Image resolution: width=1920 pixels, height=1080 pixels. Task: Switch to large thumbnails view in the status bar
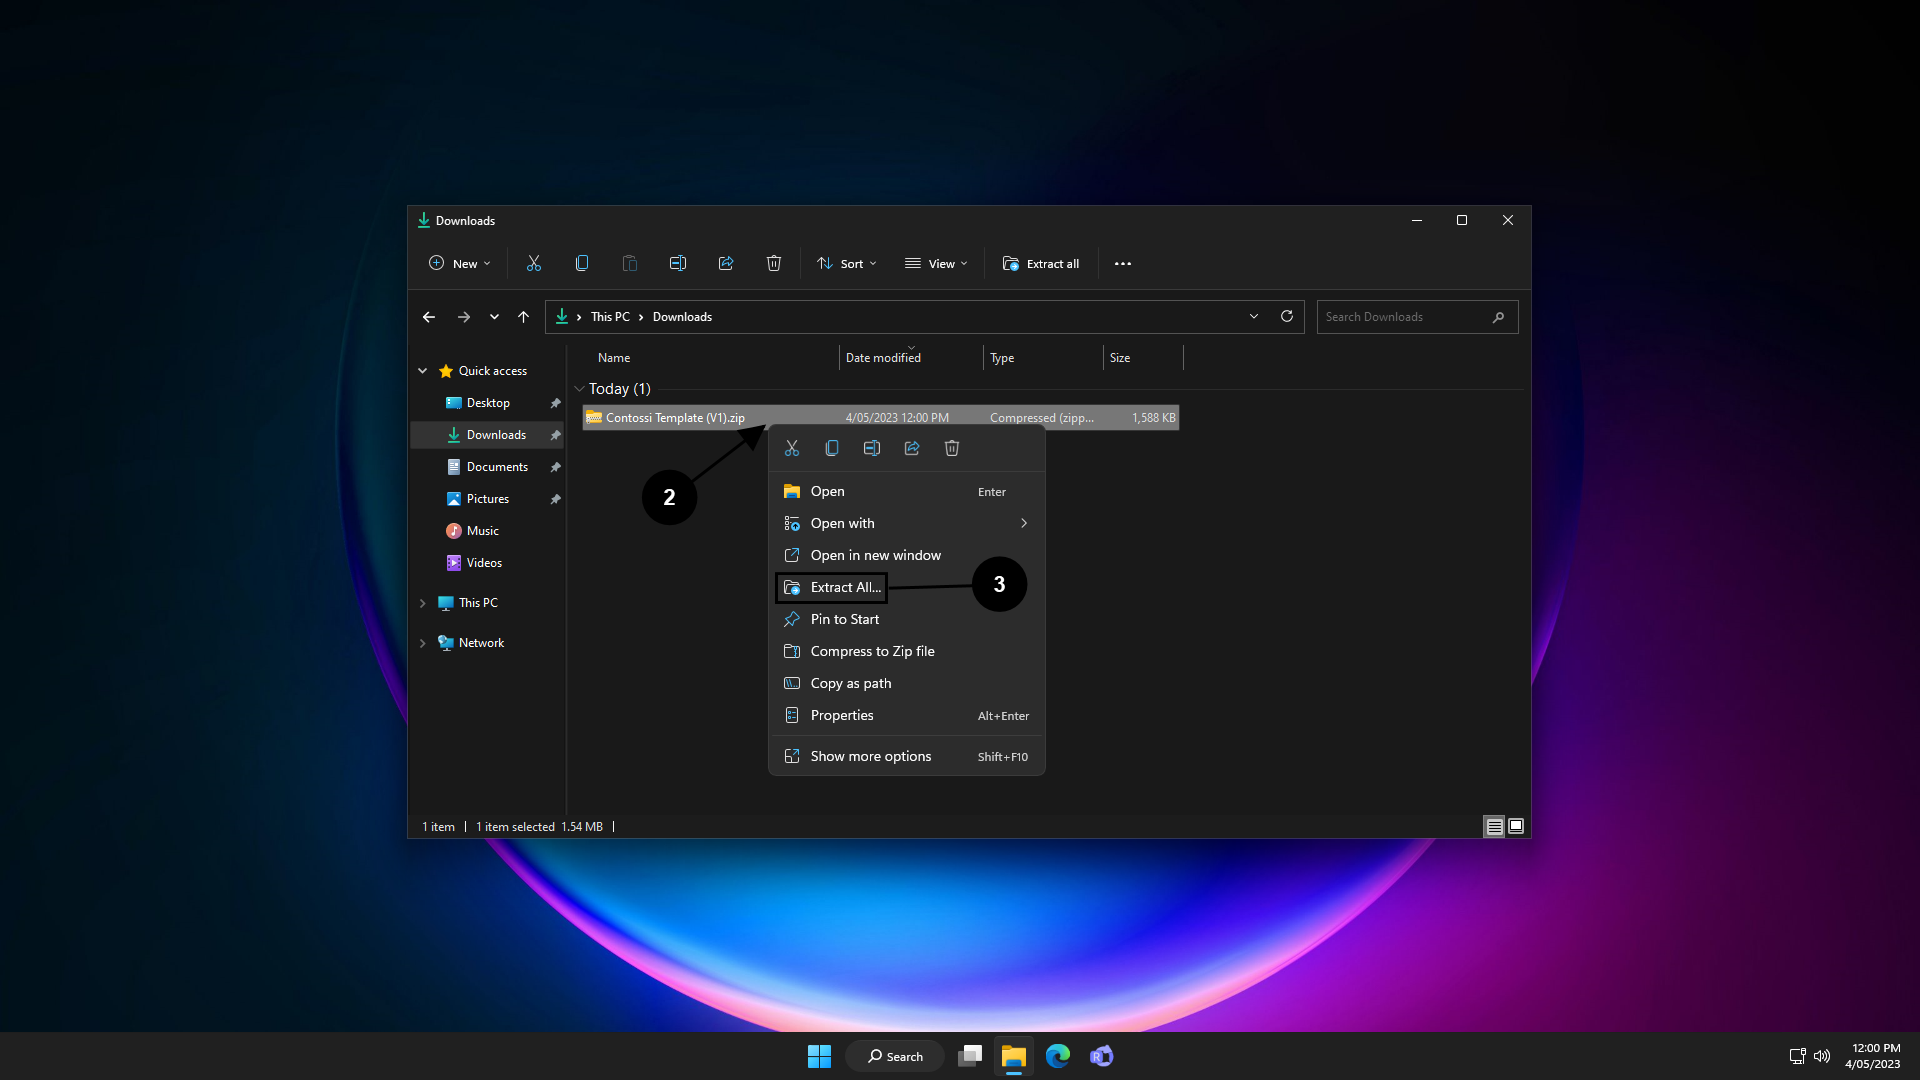pyautogui.click(x=1516, y=826)
